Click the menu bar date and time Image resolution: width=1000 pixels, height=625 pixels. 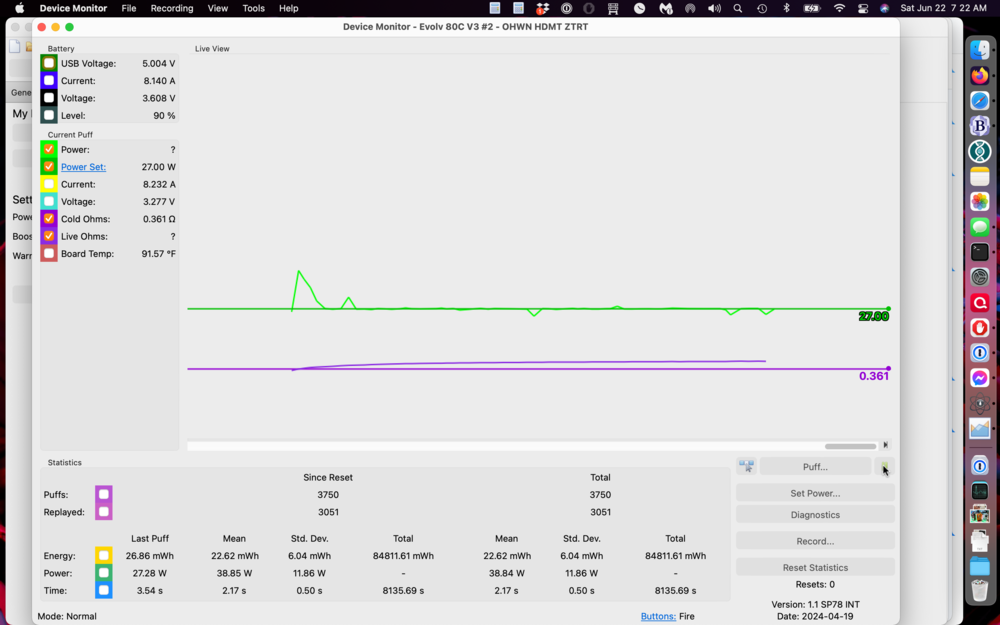pos(943,8)
